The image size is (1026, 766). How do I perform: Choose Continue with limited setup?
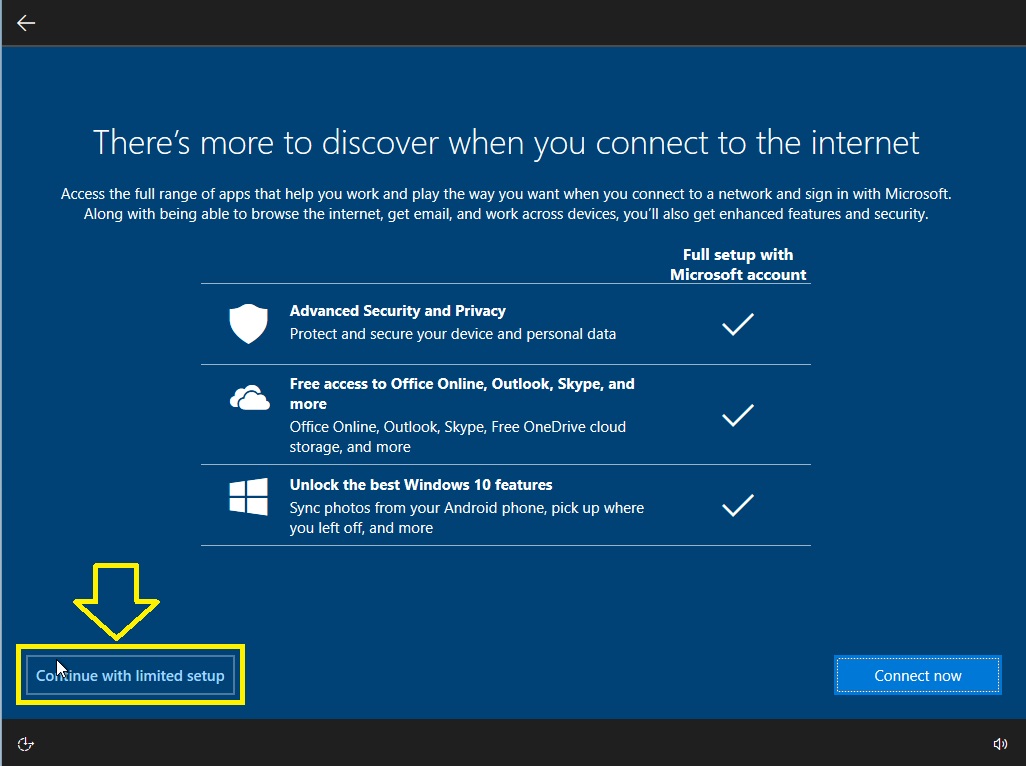coord(130,675)
